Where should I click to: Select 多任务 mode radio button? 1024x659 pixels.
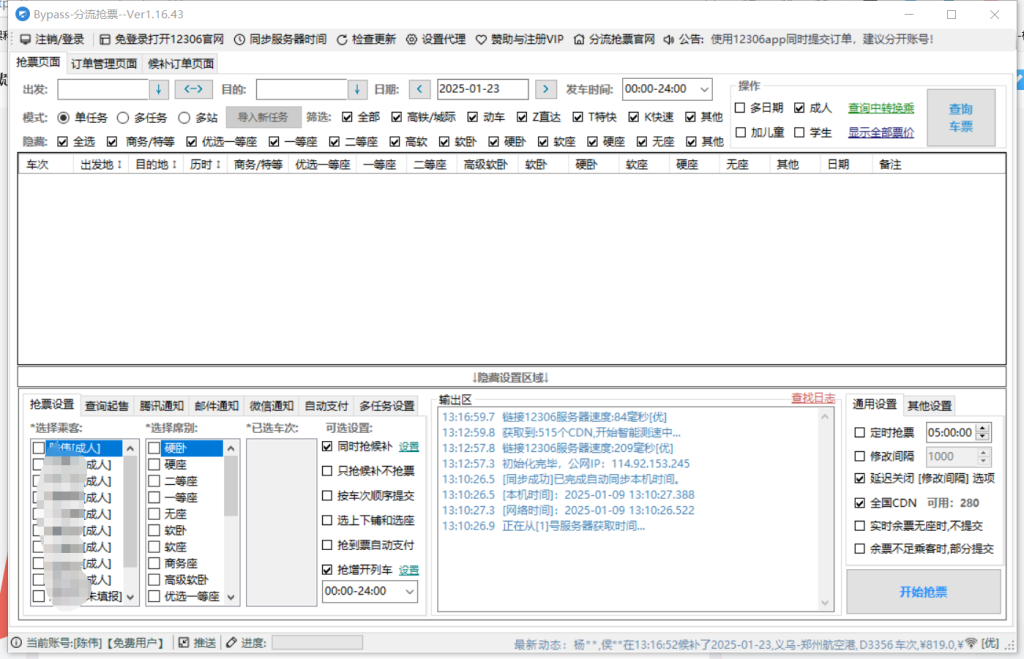(x=123, y=118)
